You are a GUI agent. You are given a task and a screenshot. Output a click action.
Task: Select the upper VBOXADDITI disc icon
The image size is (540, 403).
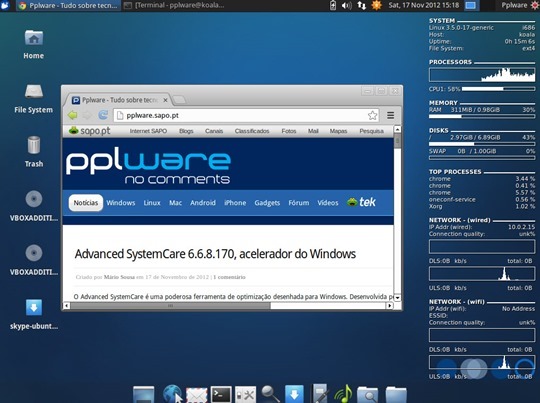(34, 206)
